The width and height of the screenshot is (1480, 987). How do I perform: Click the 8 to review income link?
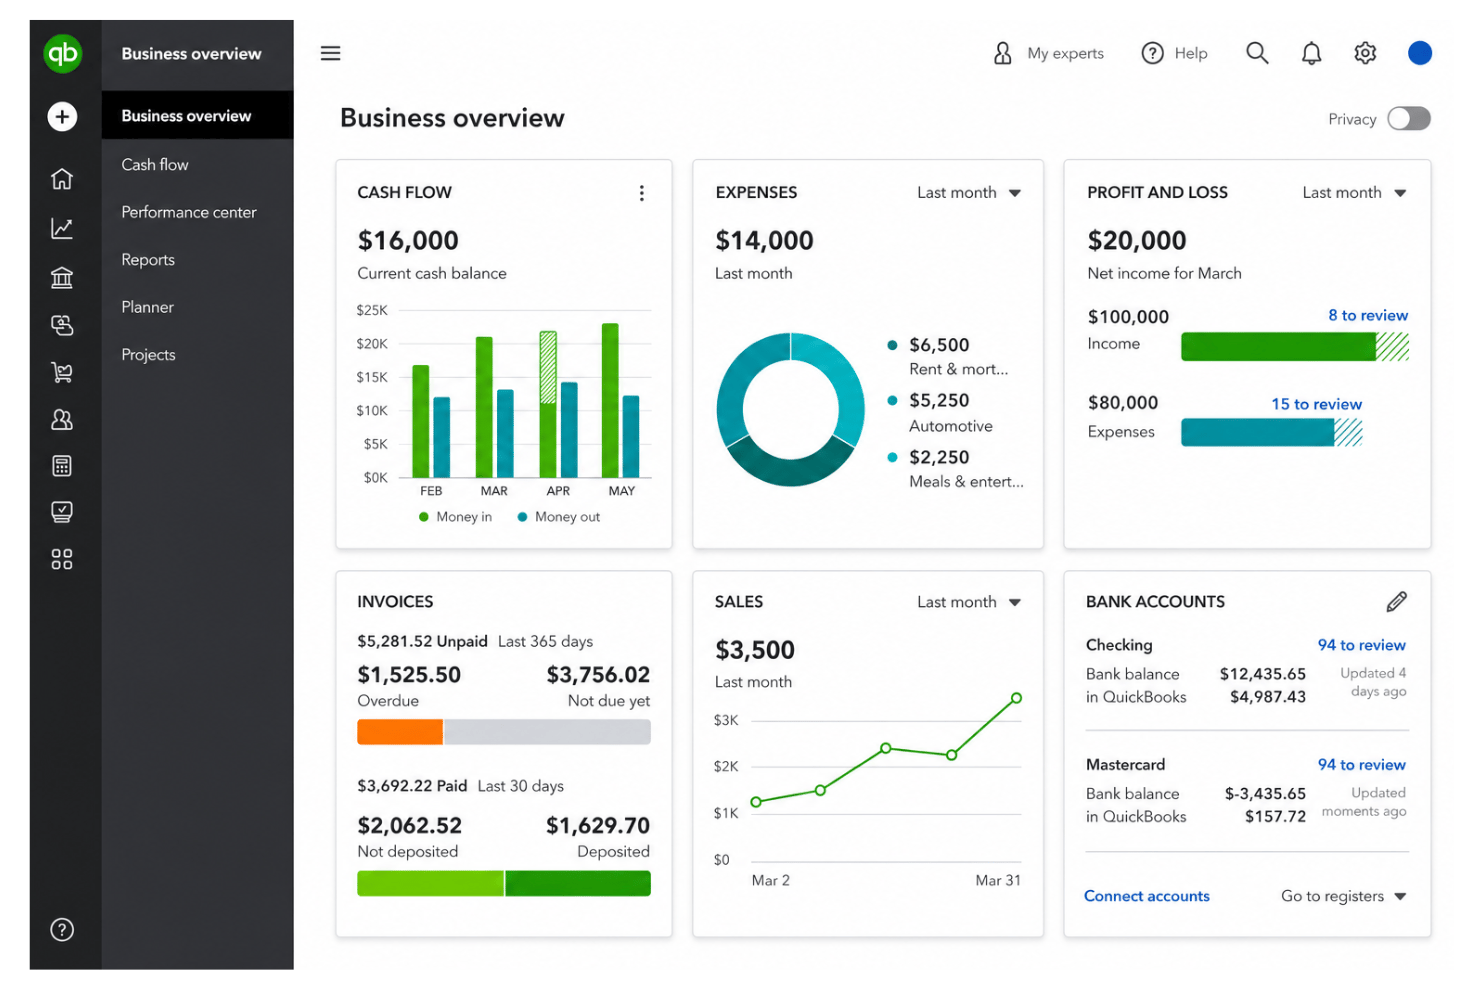1368,315
